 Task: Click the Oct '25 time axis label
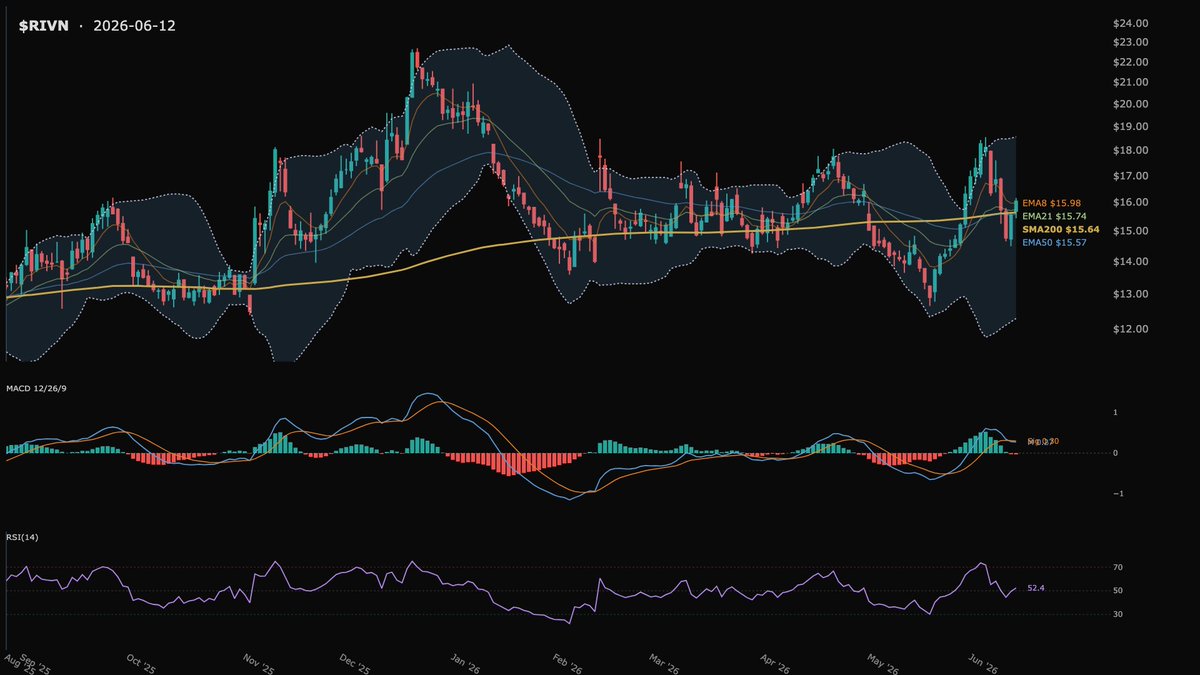tap(141, 664)
